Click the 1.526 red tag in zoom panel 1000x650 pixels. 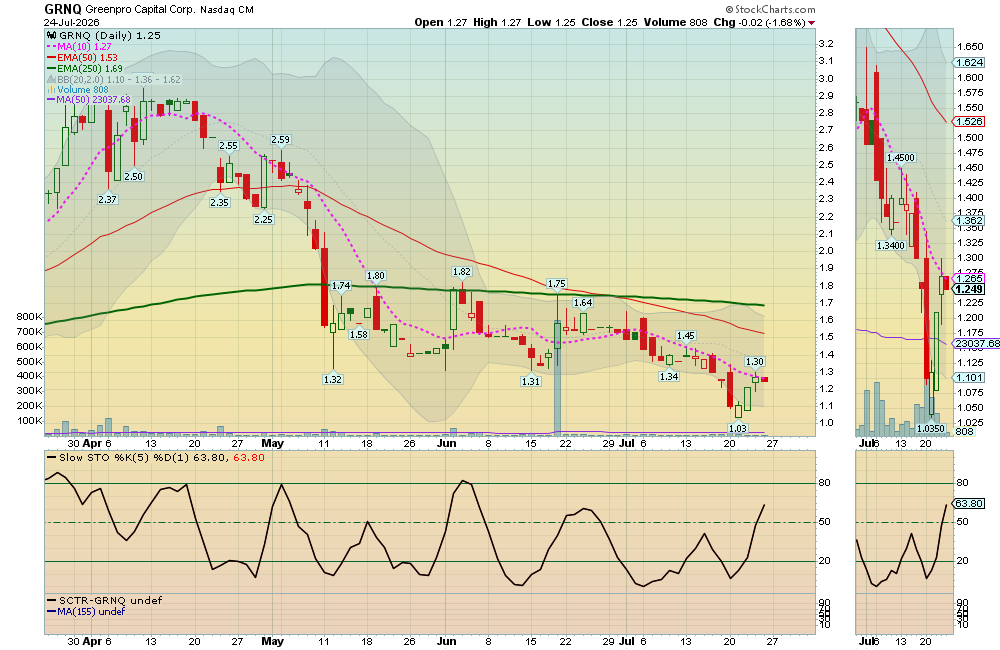(969, 121)
